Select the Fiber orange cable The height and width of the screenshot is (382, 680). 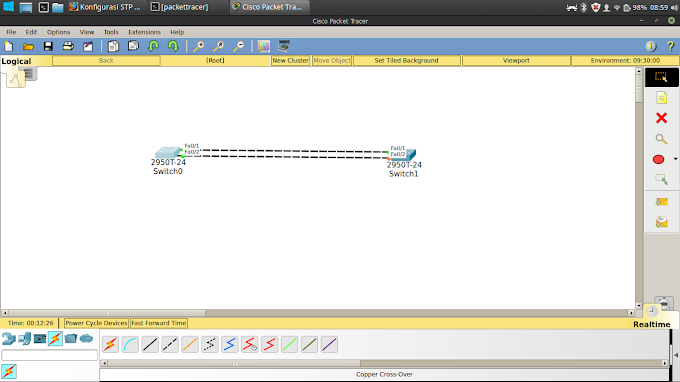190,345
